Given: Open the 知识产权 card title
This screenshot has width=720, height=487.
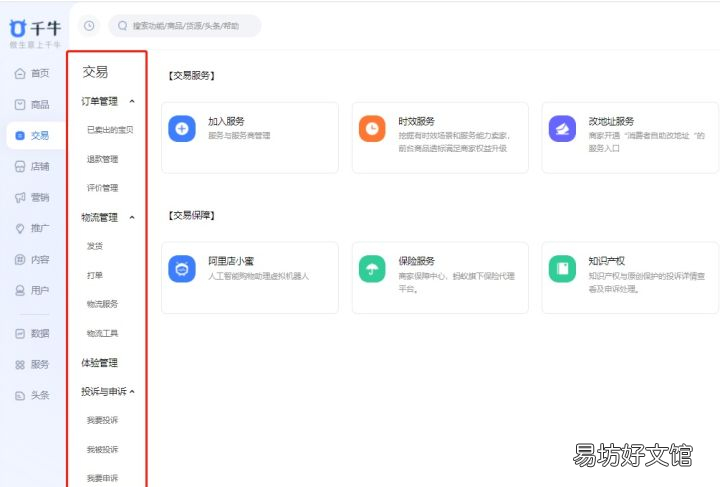Looking at the screenshot, I should tap(607, 261).
